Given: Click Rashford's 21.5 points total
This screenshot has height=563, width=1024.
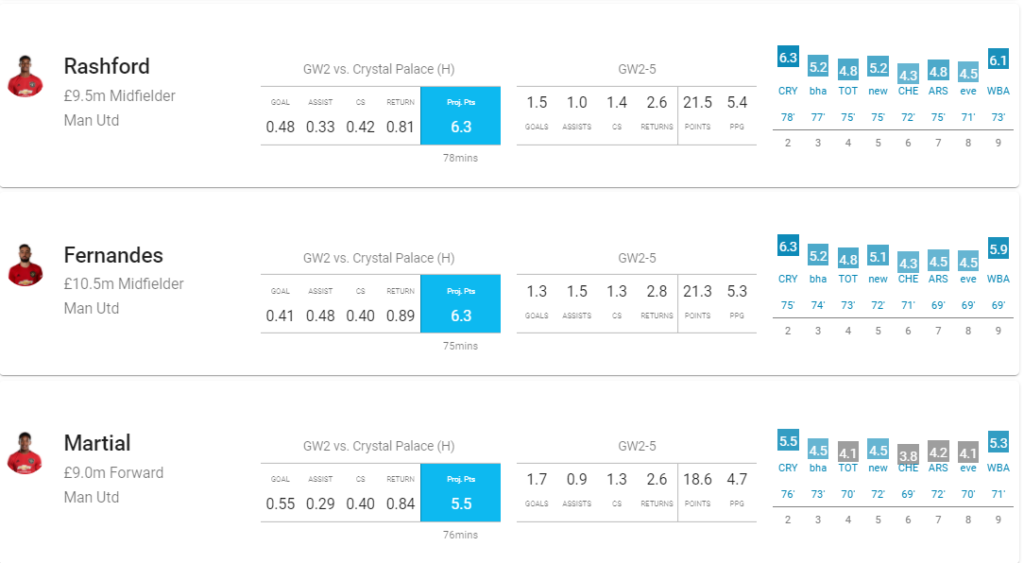Looking at the screenshot, I should point(697,102).
